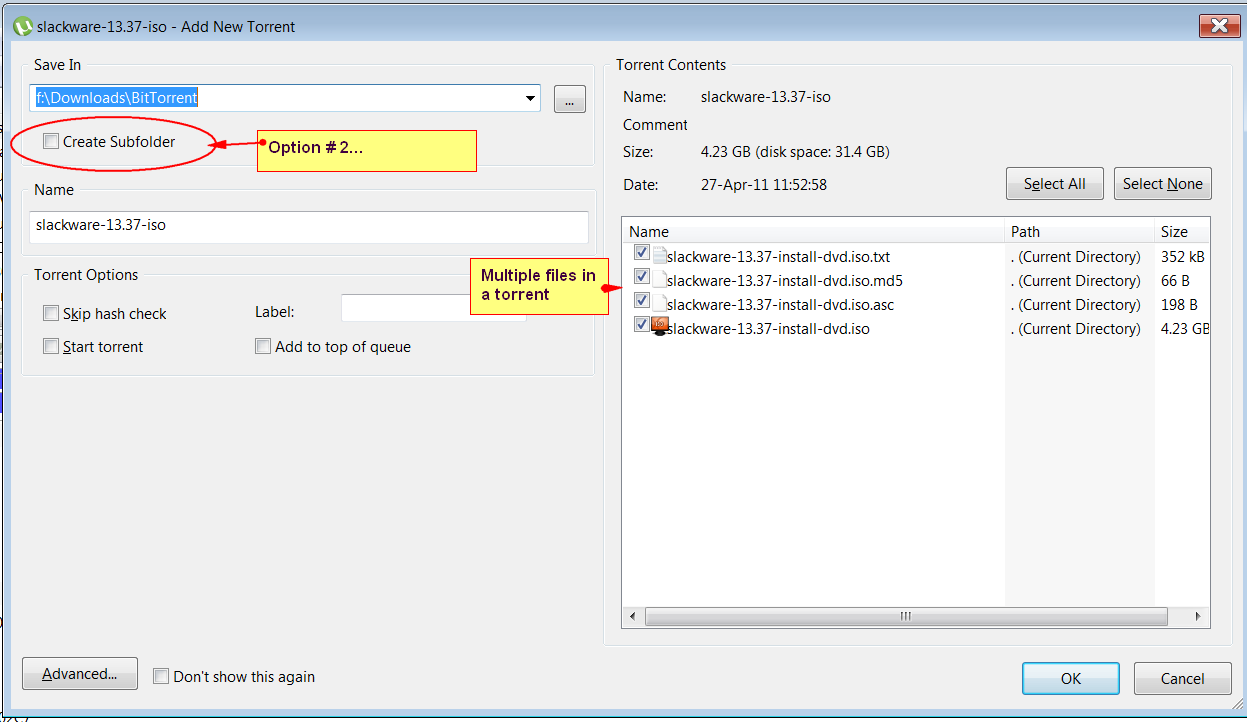This screenshot has width=1247, height=722.
Task: Tick Don't show this again
Action: tap(161, 677)
